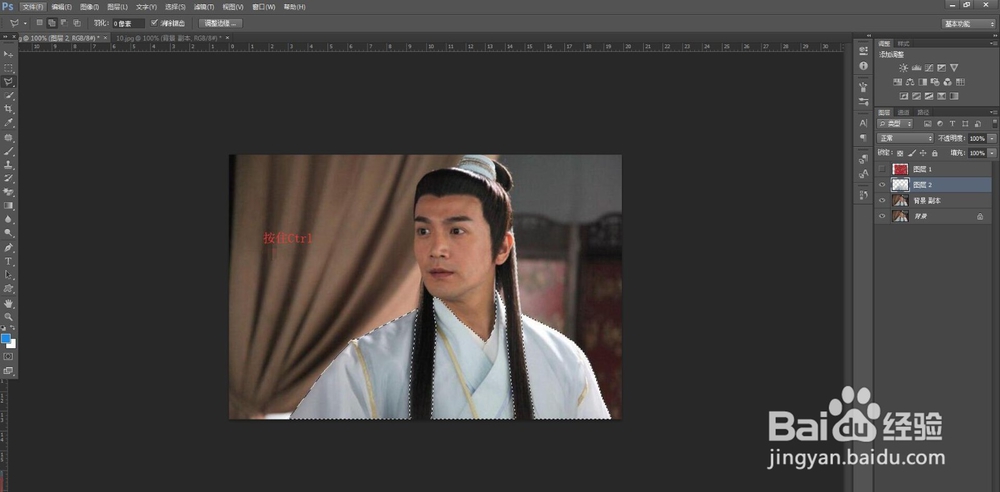The height and width of the screenshot is (492, 1000).
Task: Hide layer 图层 2 eye icon
Action: [882, 185]
